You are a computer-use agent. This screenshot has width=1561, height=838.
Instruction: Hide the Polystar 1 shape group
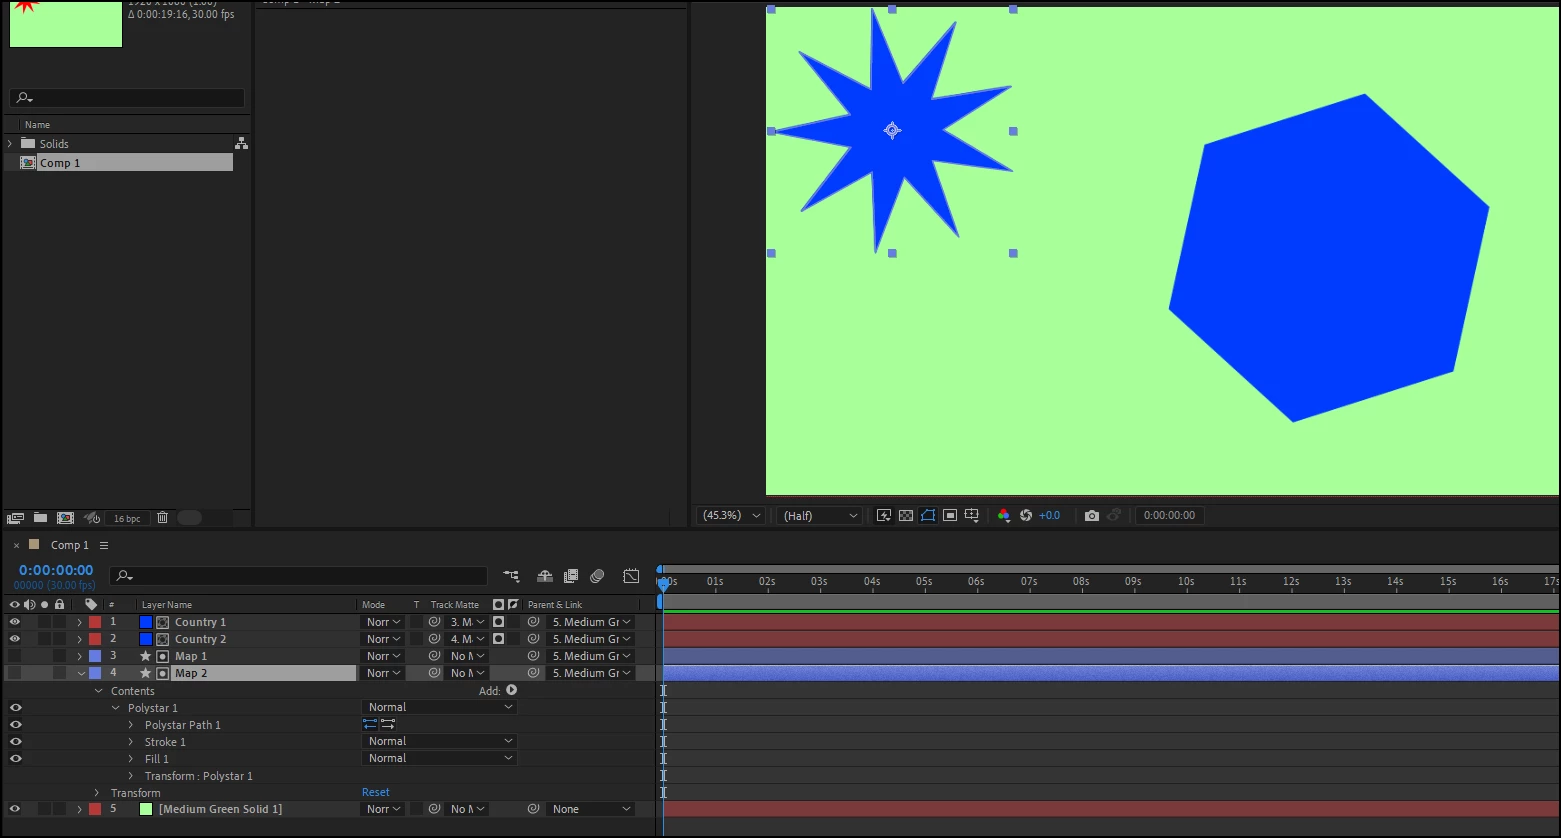(x=15, y=707)
